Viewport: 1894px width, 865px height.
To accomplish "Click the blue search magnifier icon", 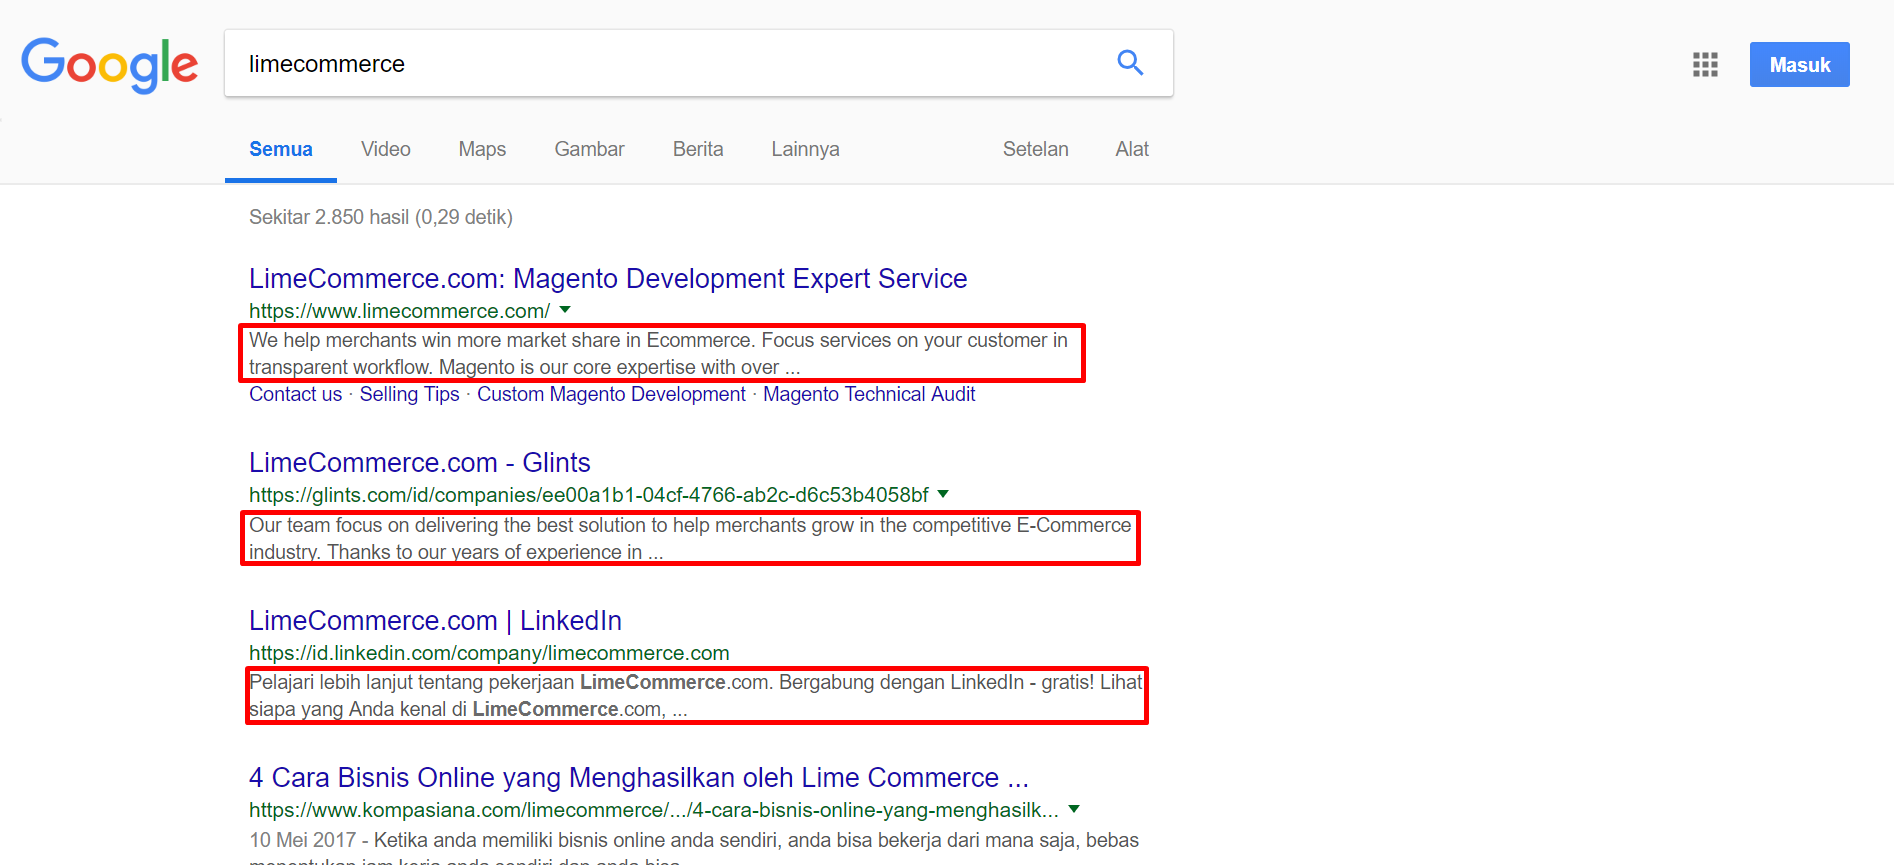I will point(1130,63).
